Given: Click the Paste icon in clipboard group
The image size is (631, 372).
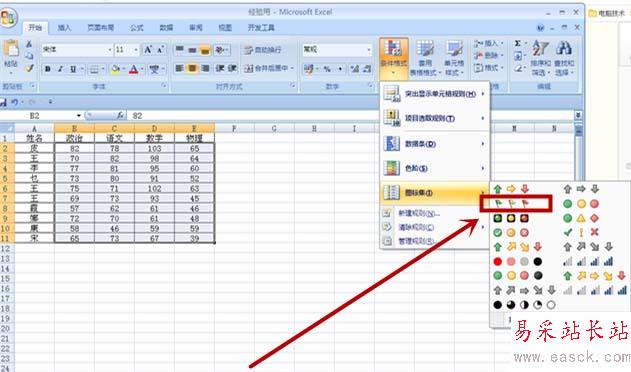Looking at the screenshot, I should tap(11, 50).
